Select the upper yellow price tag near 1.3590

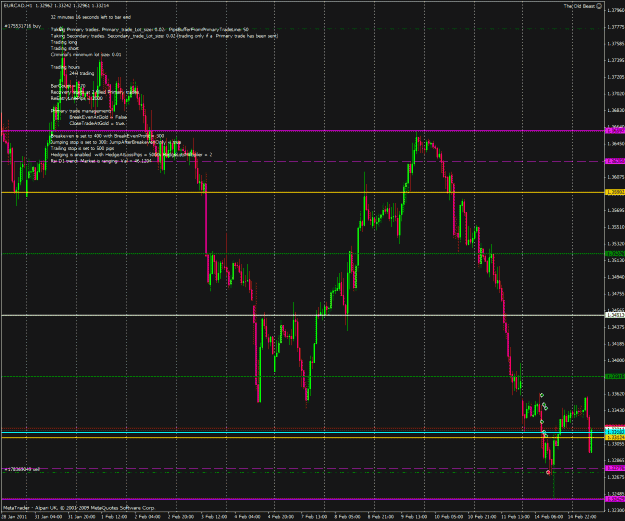point(615,192)
